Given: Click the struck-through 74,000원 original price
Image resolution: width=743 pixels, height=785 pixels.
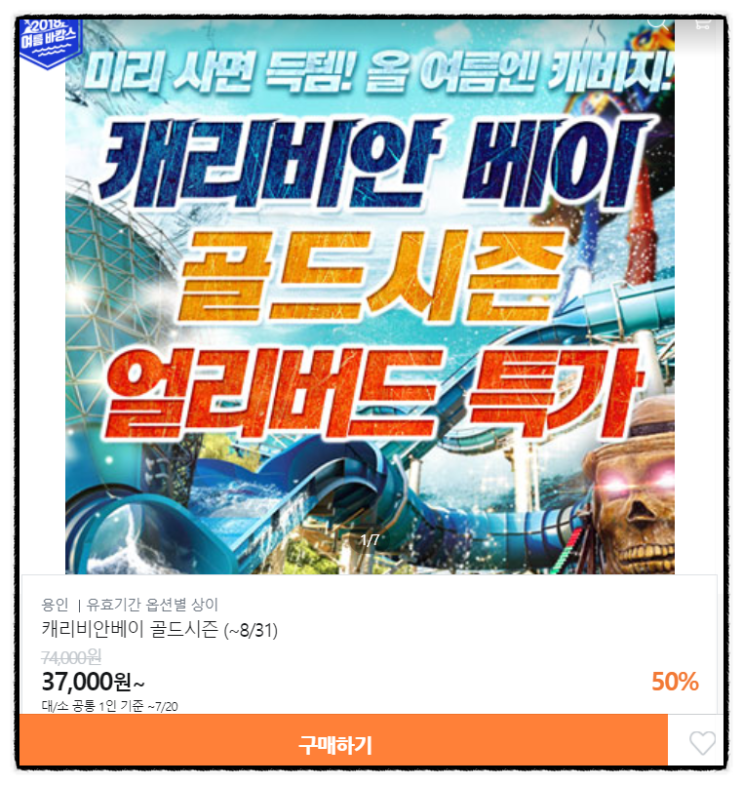Looking at the screenshot, I should pyautogui.click(x=71, y=656).
